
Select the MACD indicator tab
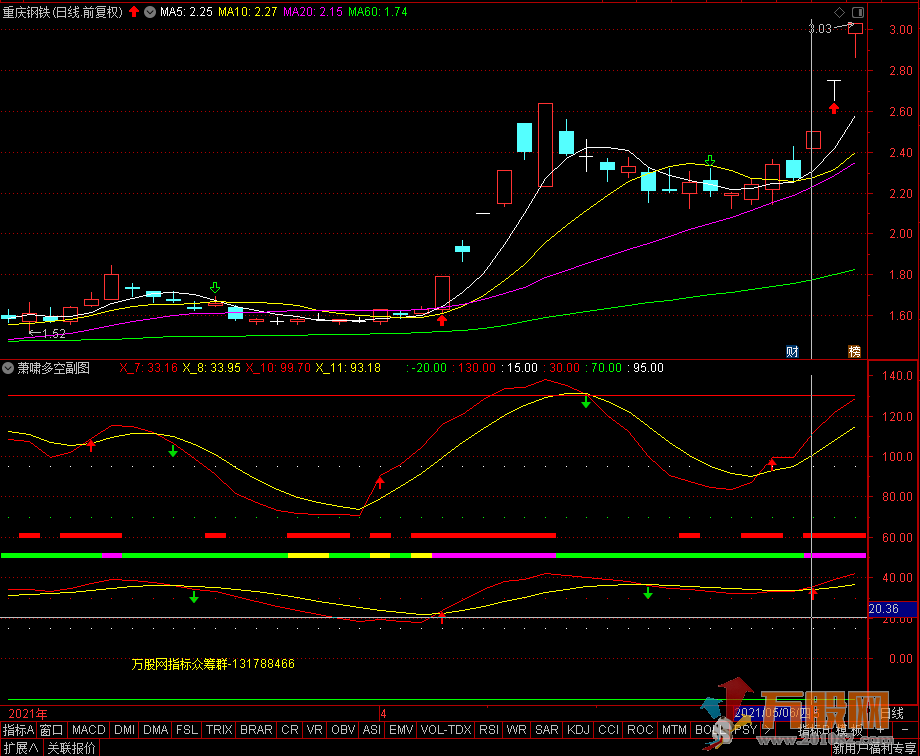pyautogui.click(x=89, y=730)
